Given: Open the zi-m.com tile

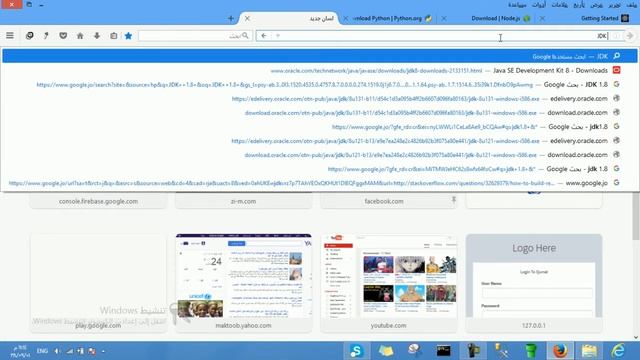Looking at the screenshot, I should [243, 200].
